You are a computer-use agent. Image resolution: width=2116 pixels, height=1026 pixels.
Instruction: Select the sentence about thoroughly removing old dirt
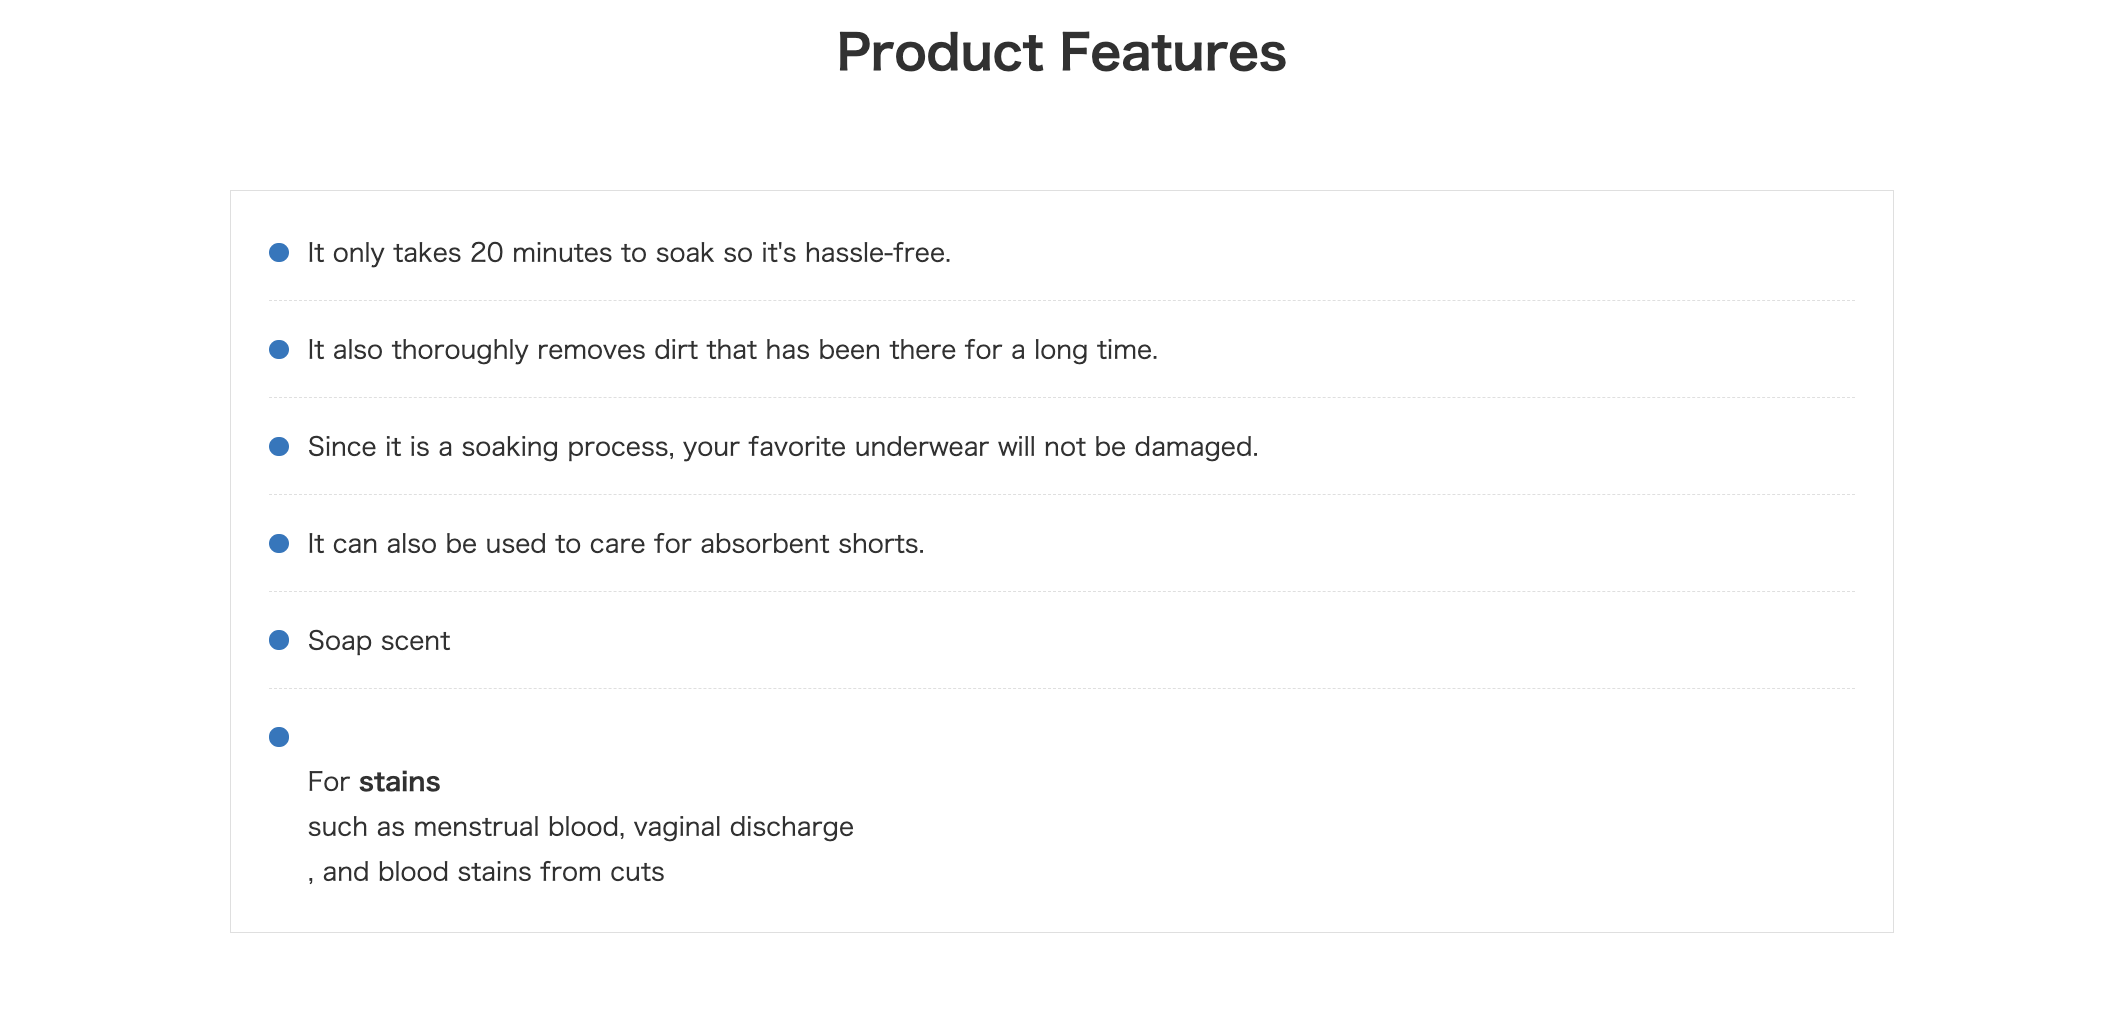(x=733, y=350)
